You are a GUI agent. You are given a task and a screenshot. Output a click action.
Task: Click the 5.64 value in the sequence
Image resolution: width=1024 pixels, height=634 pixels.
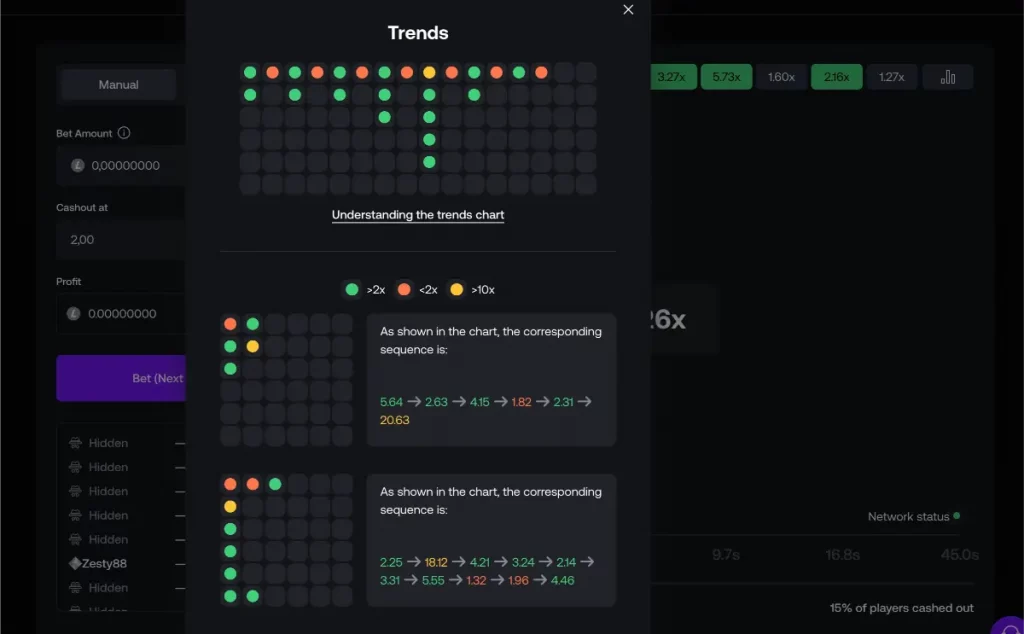pyautogui.click(x=391, y=402)
